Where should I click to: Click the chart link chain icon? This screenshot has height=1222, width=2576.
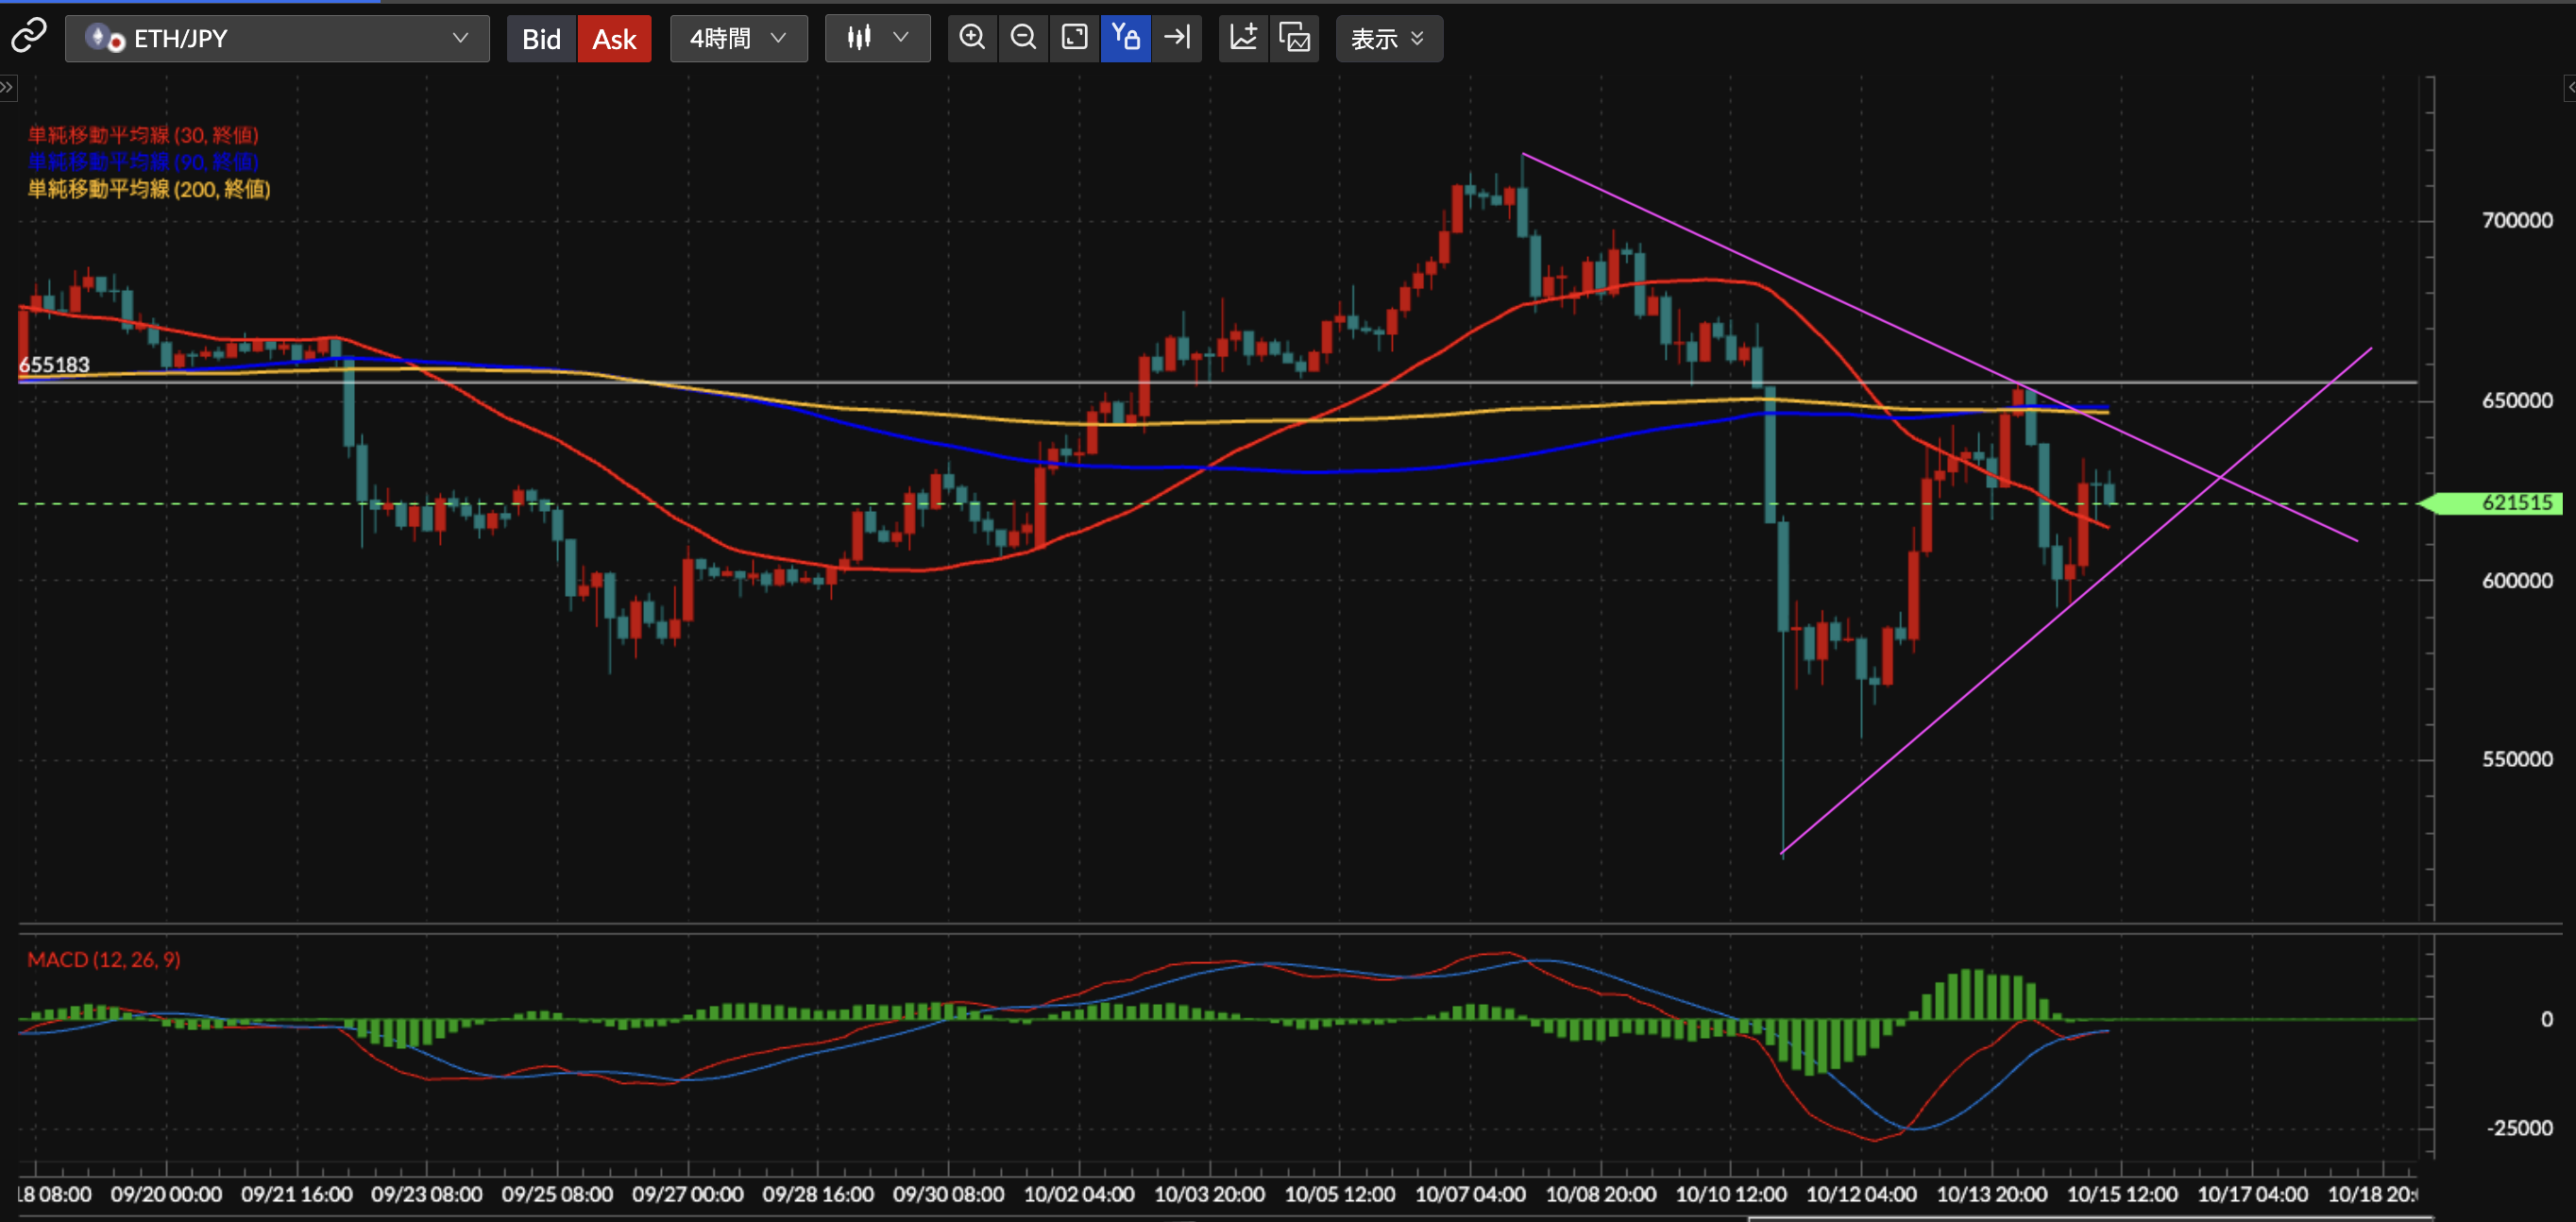(28, 37)
